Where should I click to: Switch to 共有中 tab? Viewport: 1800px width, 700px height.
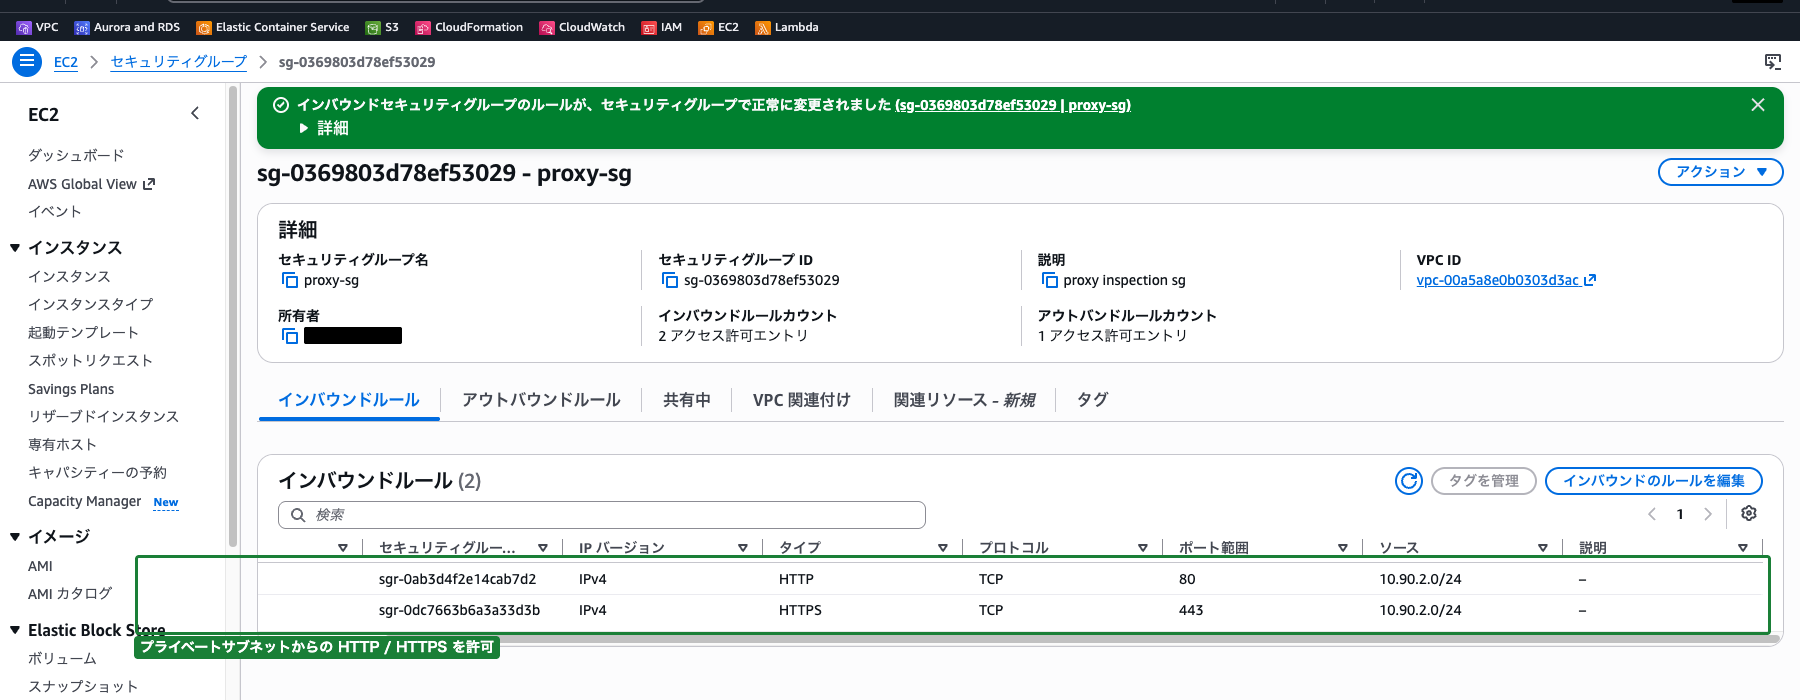687,400
